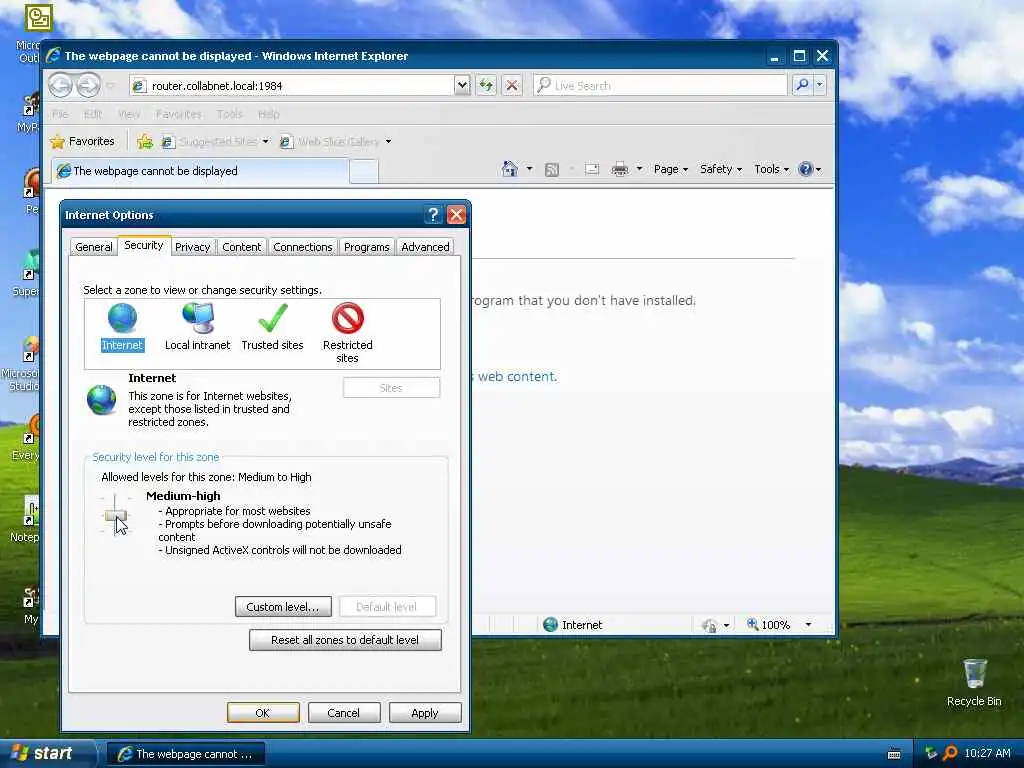This screenshot has height=768, width=1024.
Task: Click the zoom magnifier in status bar
Action: pyautogui.click(x=752, y=624)
